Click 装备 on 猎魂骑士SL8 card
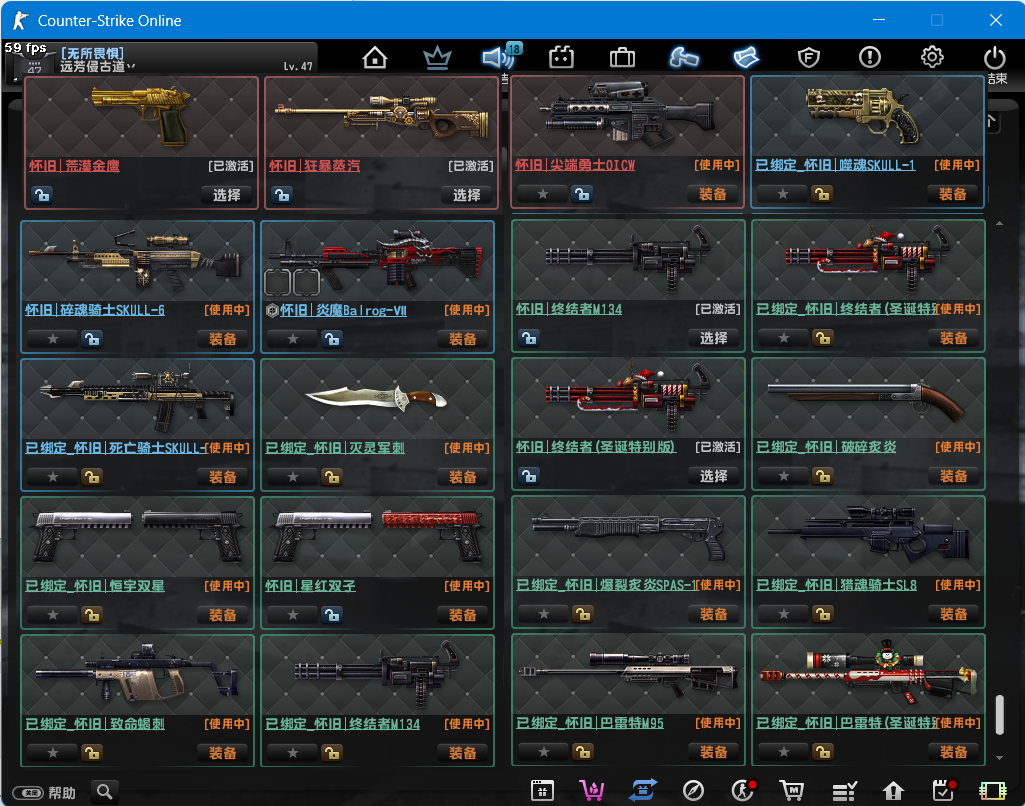 click(x=953, y=614)
